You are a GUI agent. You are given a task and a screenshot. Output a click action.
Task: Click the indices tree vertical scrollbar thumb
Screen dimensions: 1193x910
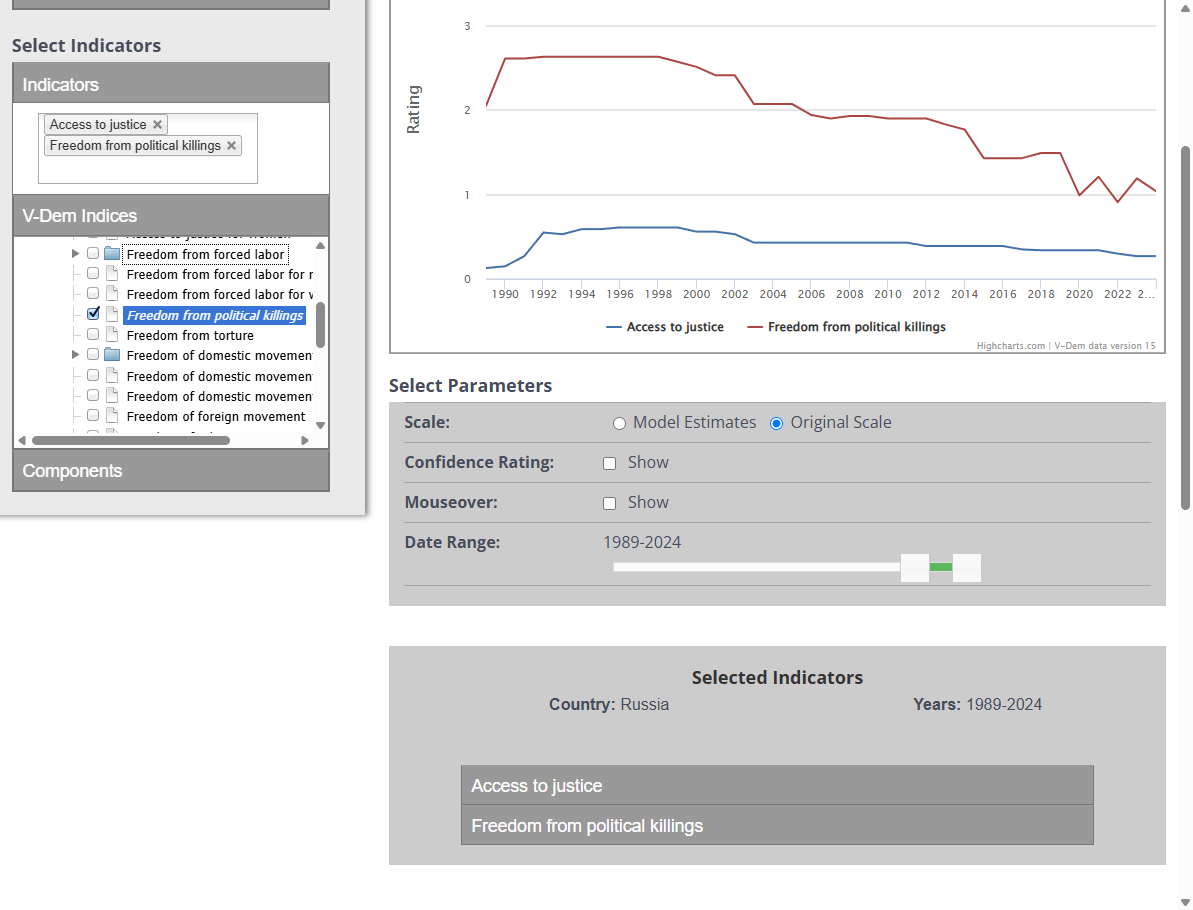click(320, 325)
